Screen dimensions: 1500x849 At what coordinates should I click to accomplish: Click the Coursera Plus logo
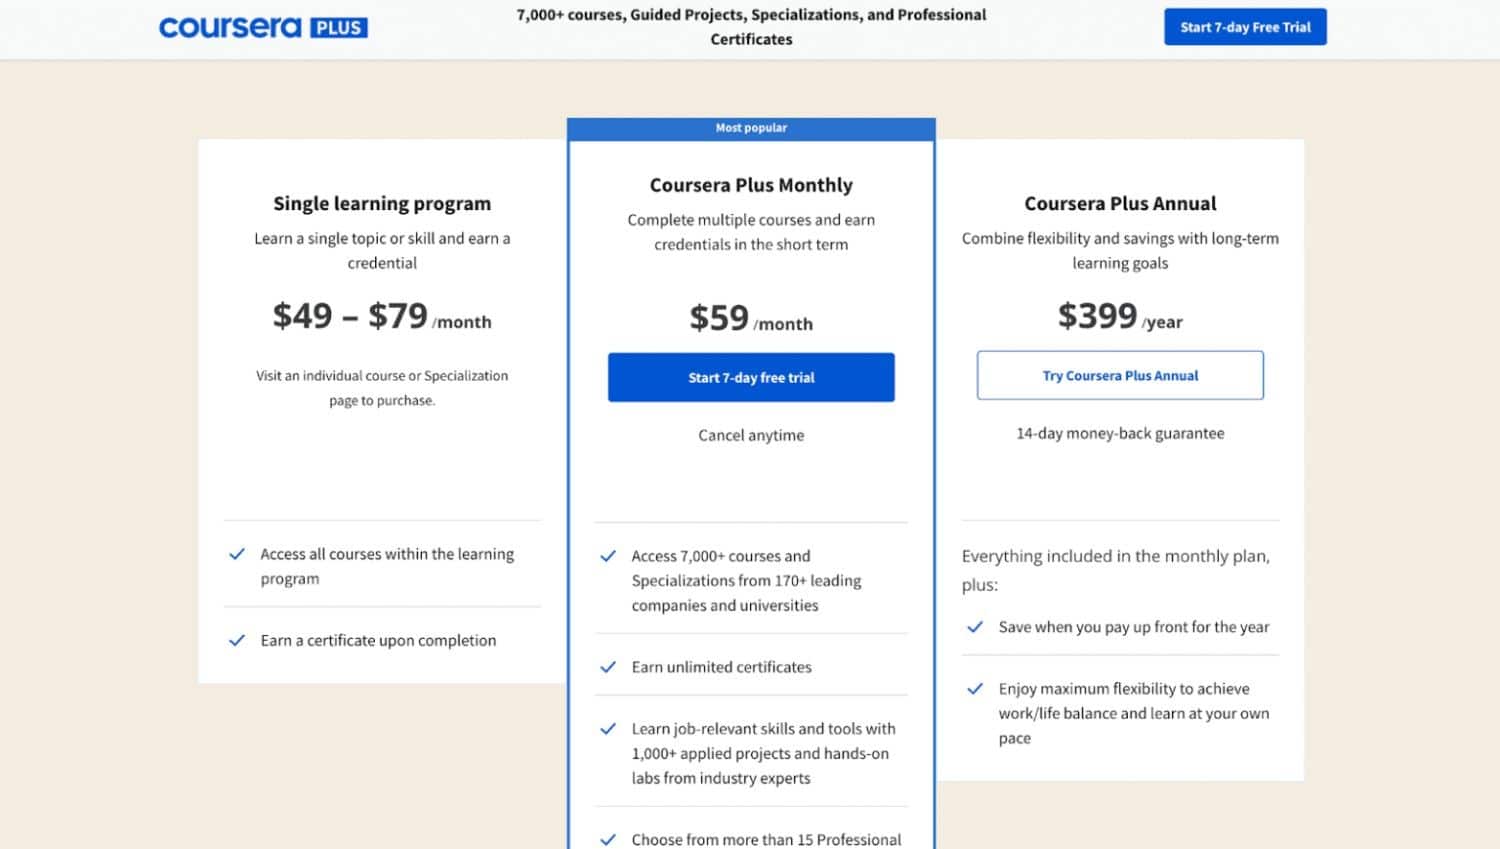click(x=262, y=27)
